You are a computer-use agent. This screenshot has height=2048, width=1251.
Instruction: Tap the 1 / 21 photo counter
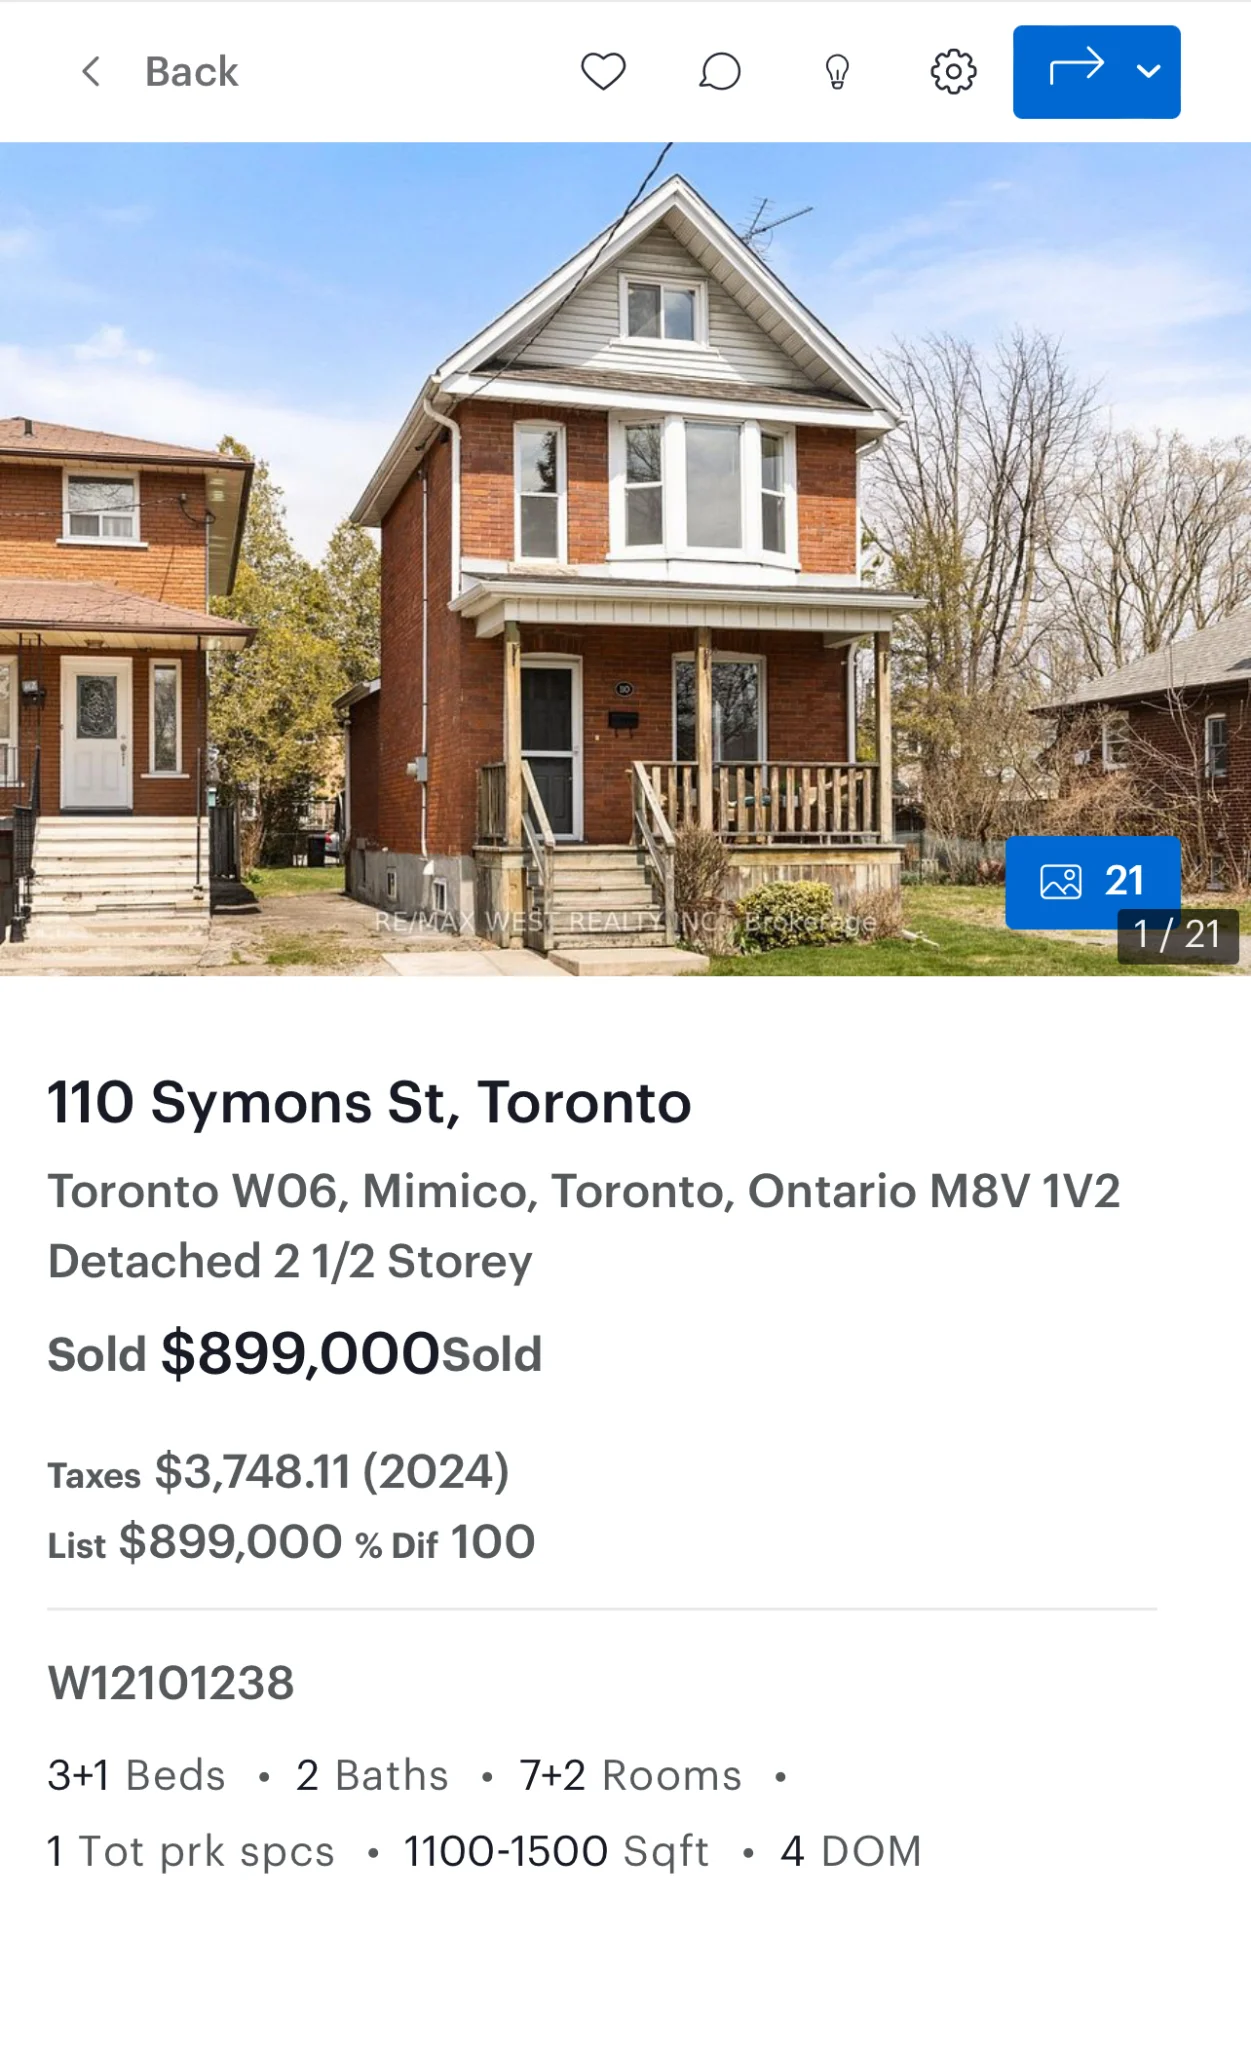(x=1177, y=936)
